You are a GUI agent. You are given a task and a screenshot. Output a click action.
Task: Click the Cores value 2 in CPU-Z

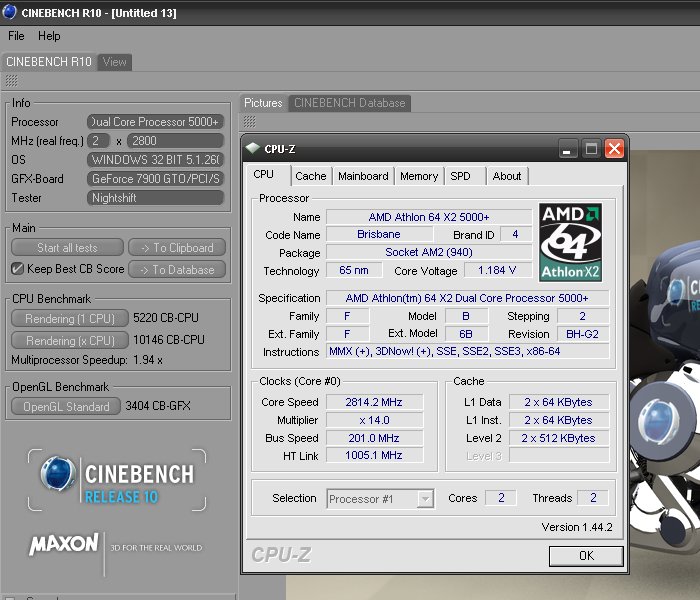501,498
